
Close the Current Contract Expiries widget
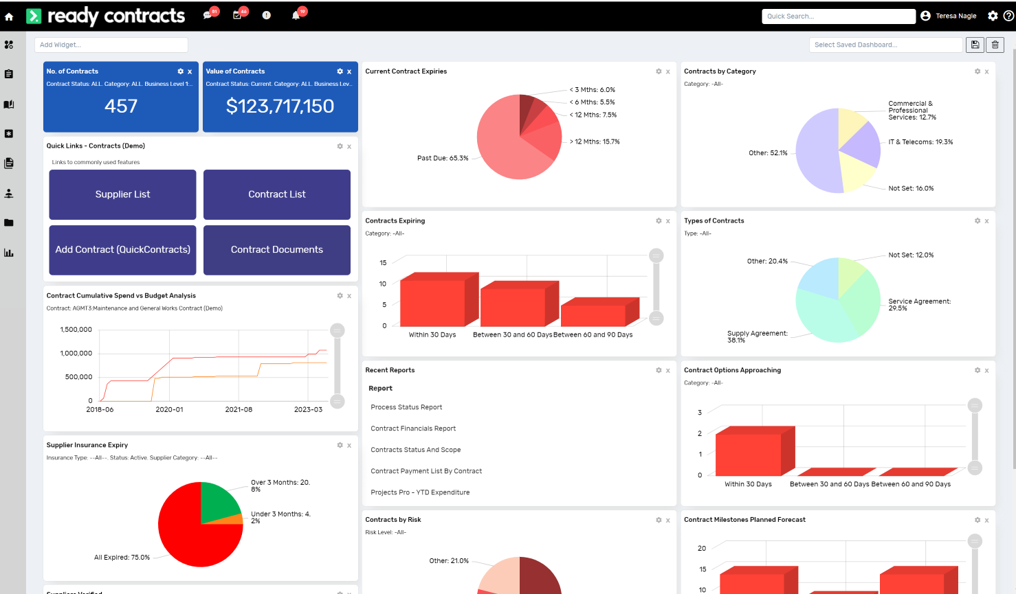click(x=668, y=72)
